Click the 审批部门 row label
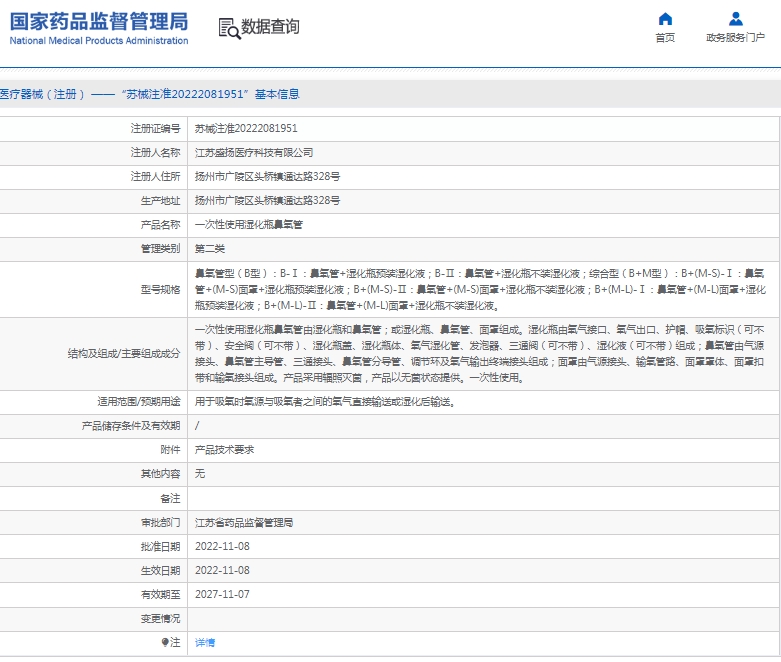Screen dimensions: 781x662 [x=160, y=523]
